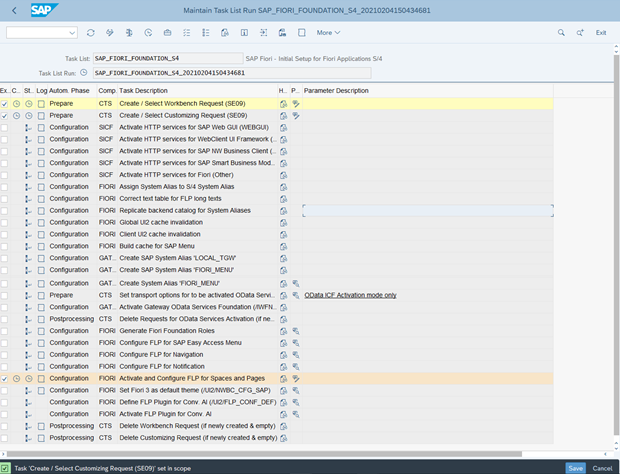Select Define FLP Plugin for Conv. AI text
Viewport: 620px width, 475px height.
click(x=198, y=402)
